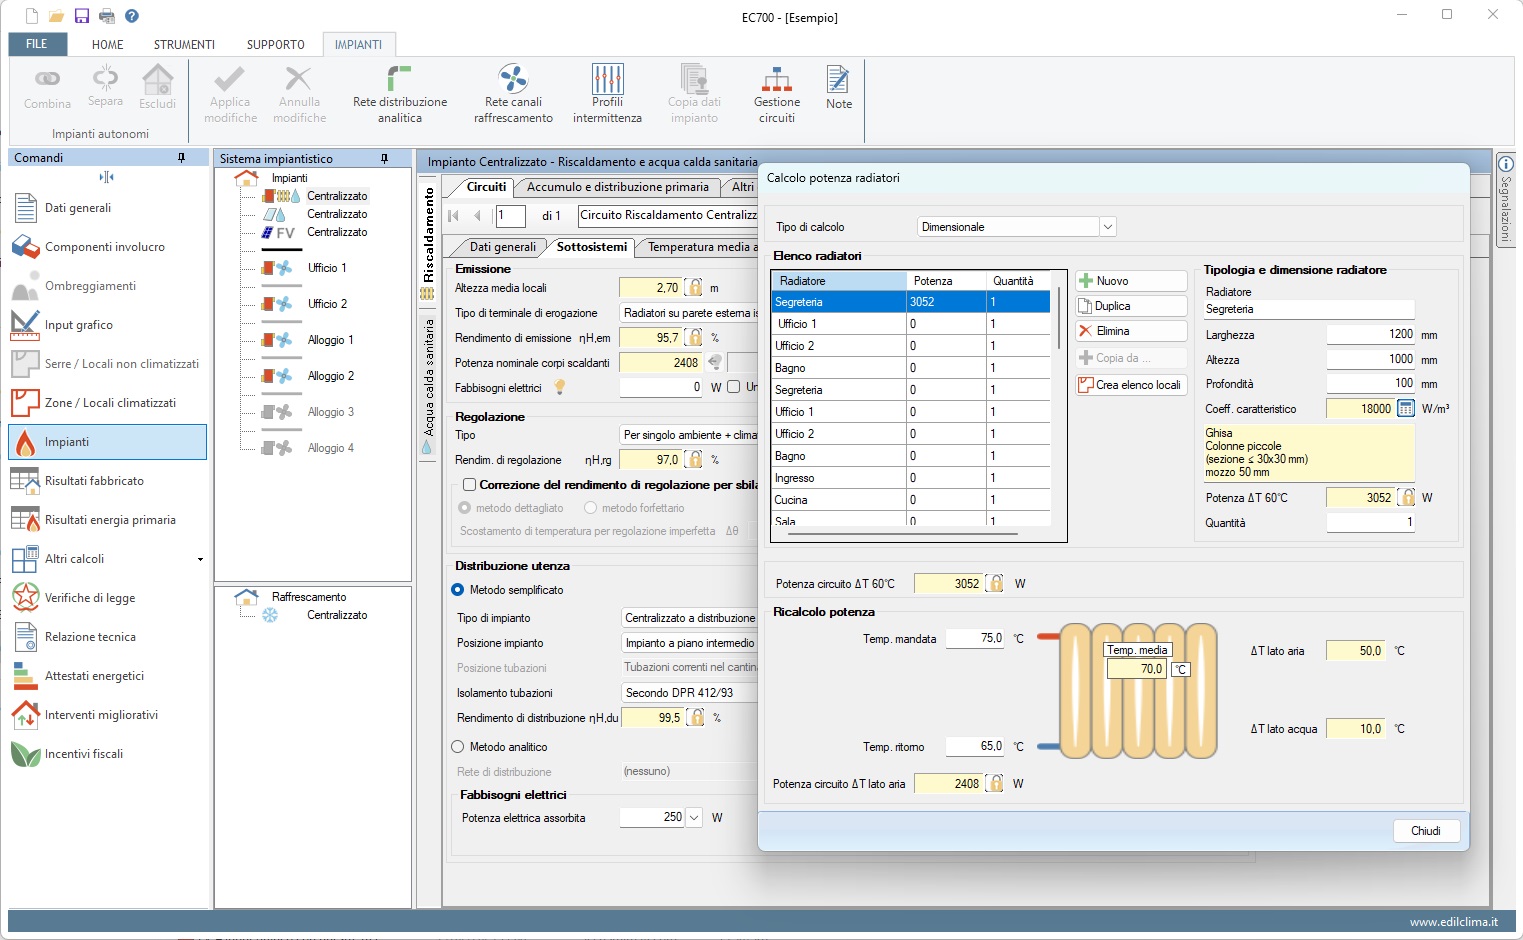
Task: Open Tipo di calcolo dropdown
Action: coord(1107,227)
